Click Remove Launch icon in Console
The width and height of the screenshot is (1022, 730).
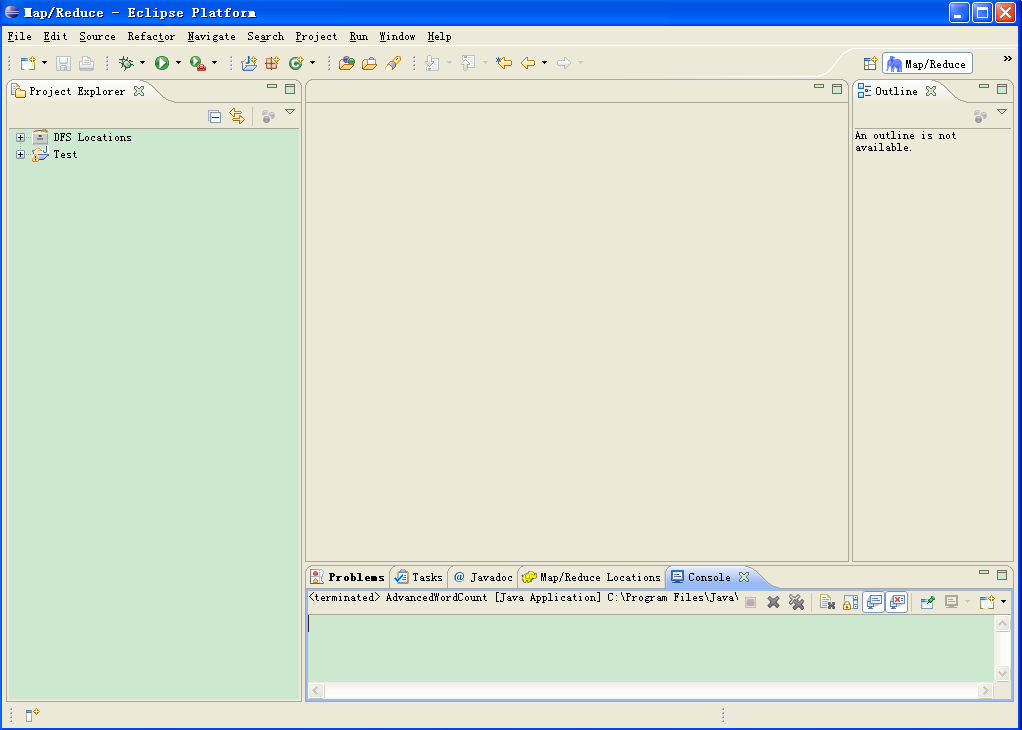point(773,602)
